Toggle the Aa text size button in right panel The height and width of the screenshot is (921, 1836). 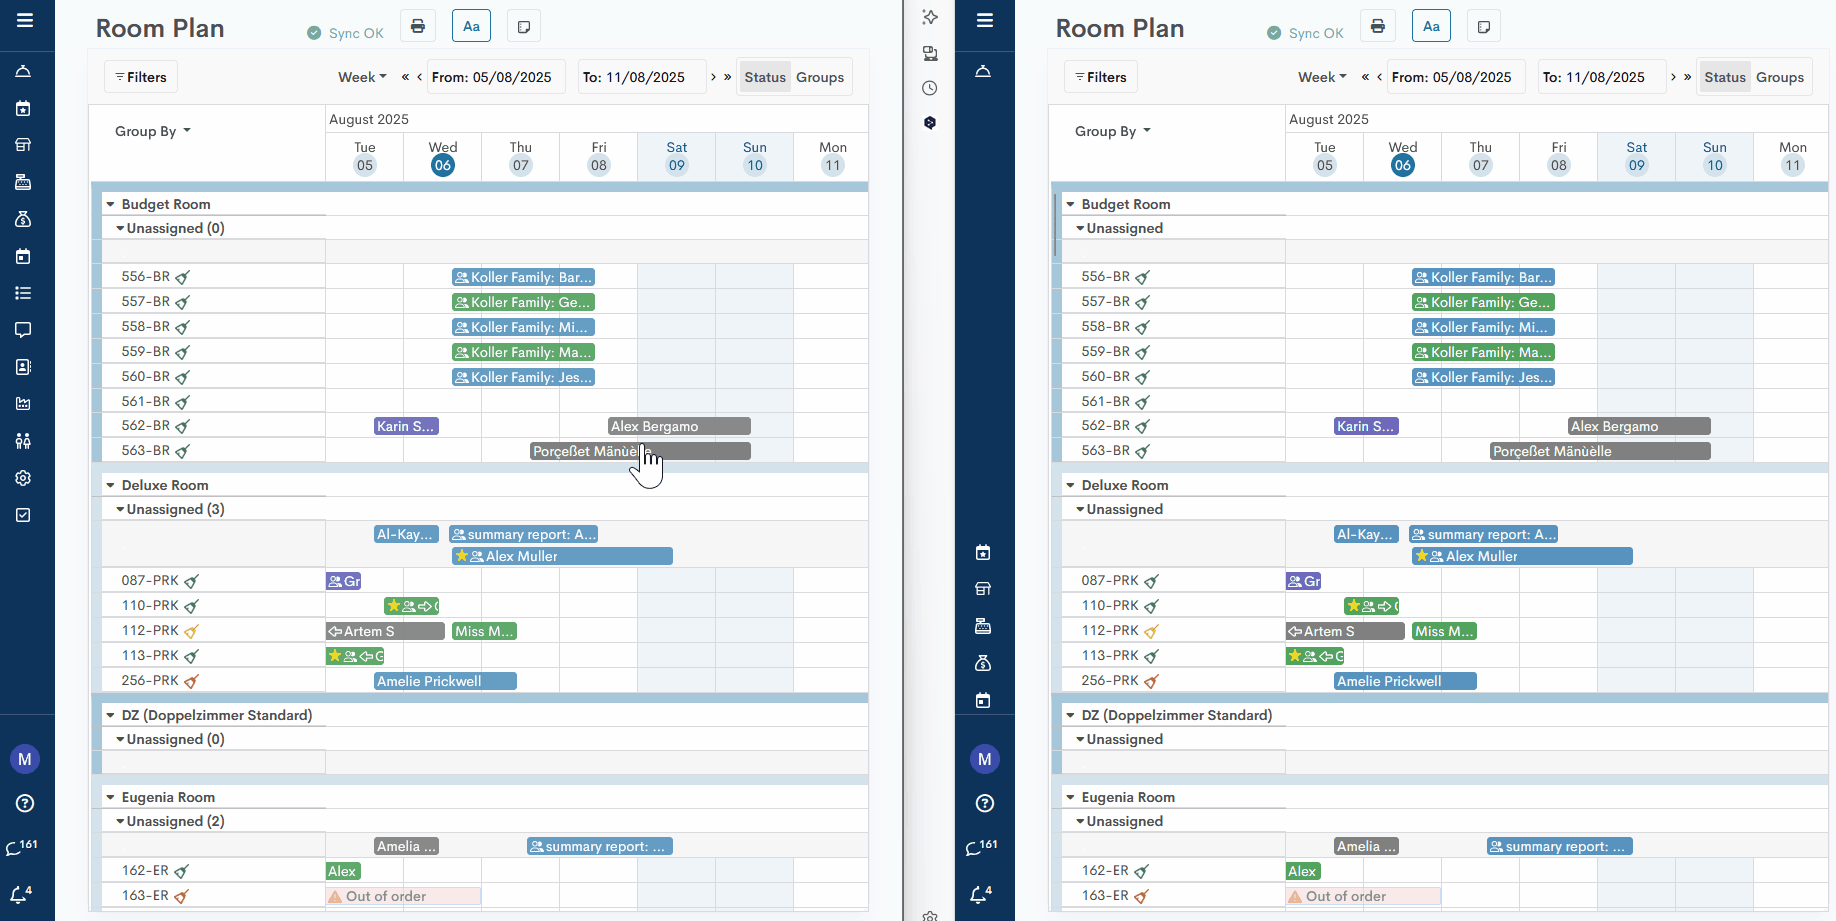pos(1431,27)
